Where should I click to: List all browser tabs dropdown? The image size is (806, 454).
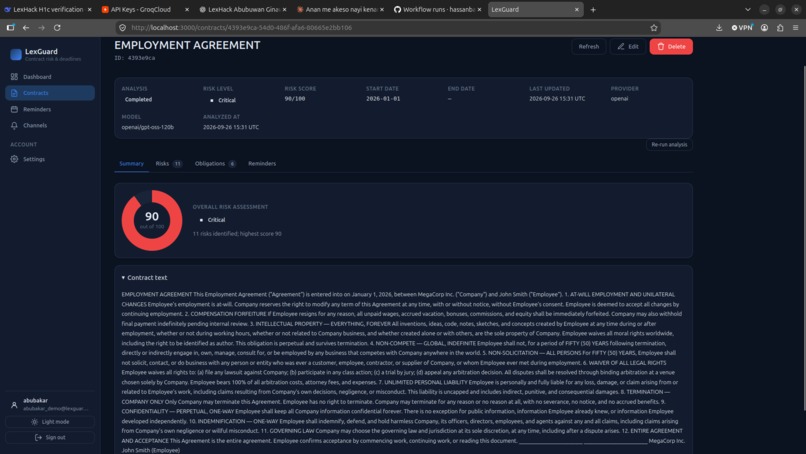(748, 9)
